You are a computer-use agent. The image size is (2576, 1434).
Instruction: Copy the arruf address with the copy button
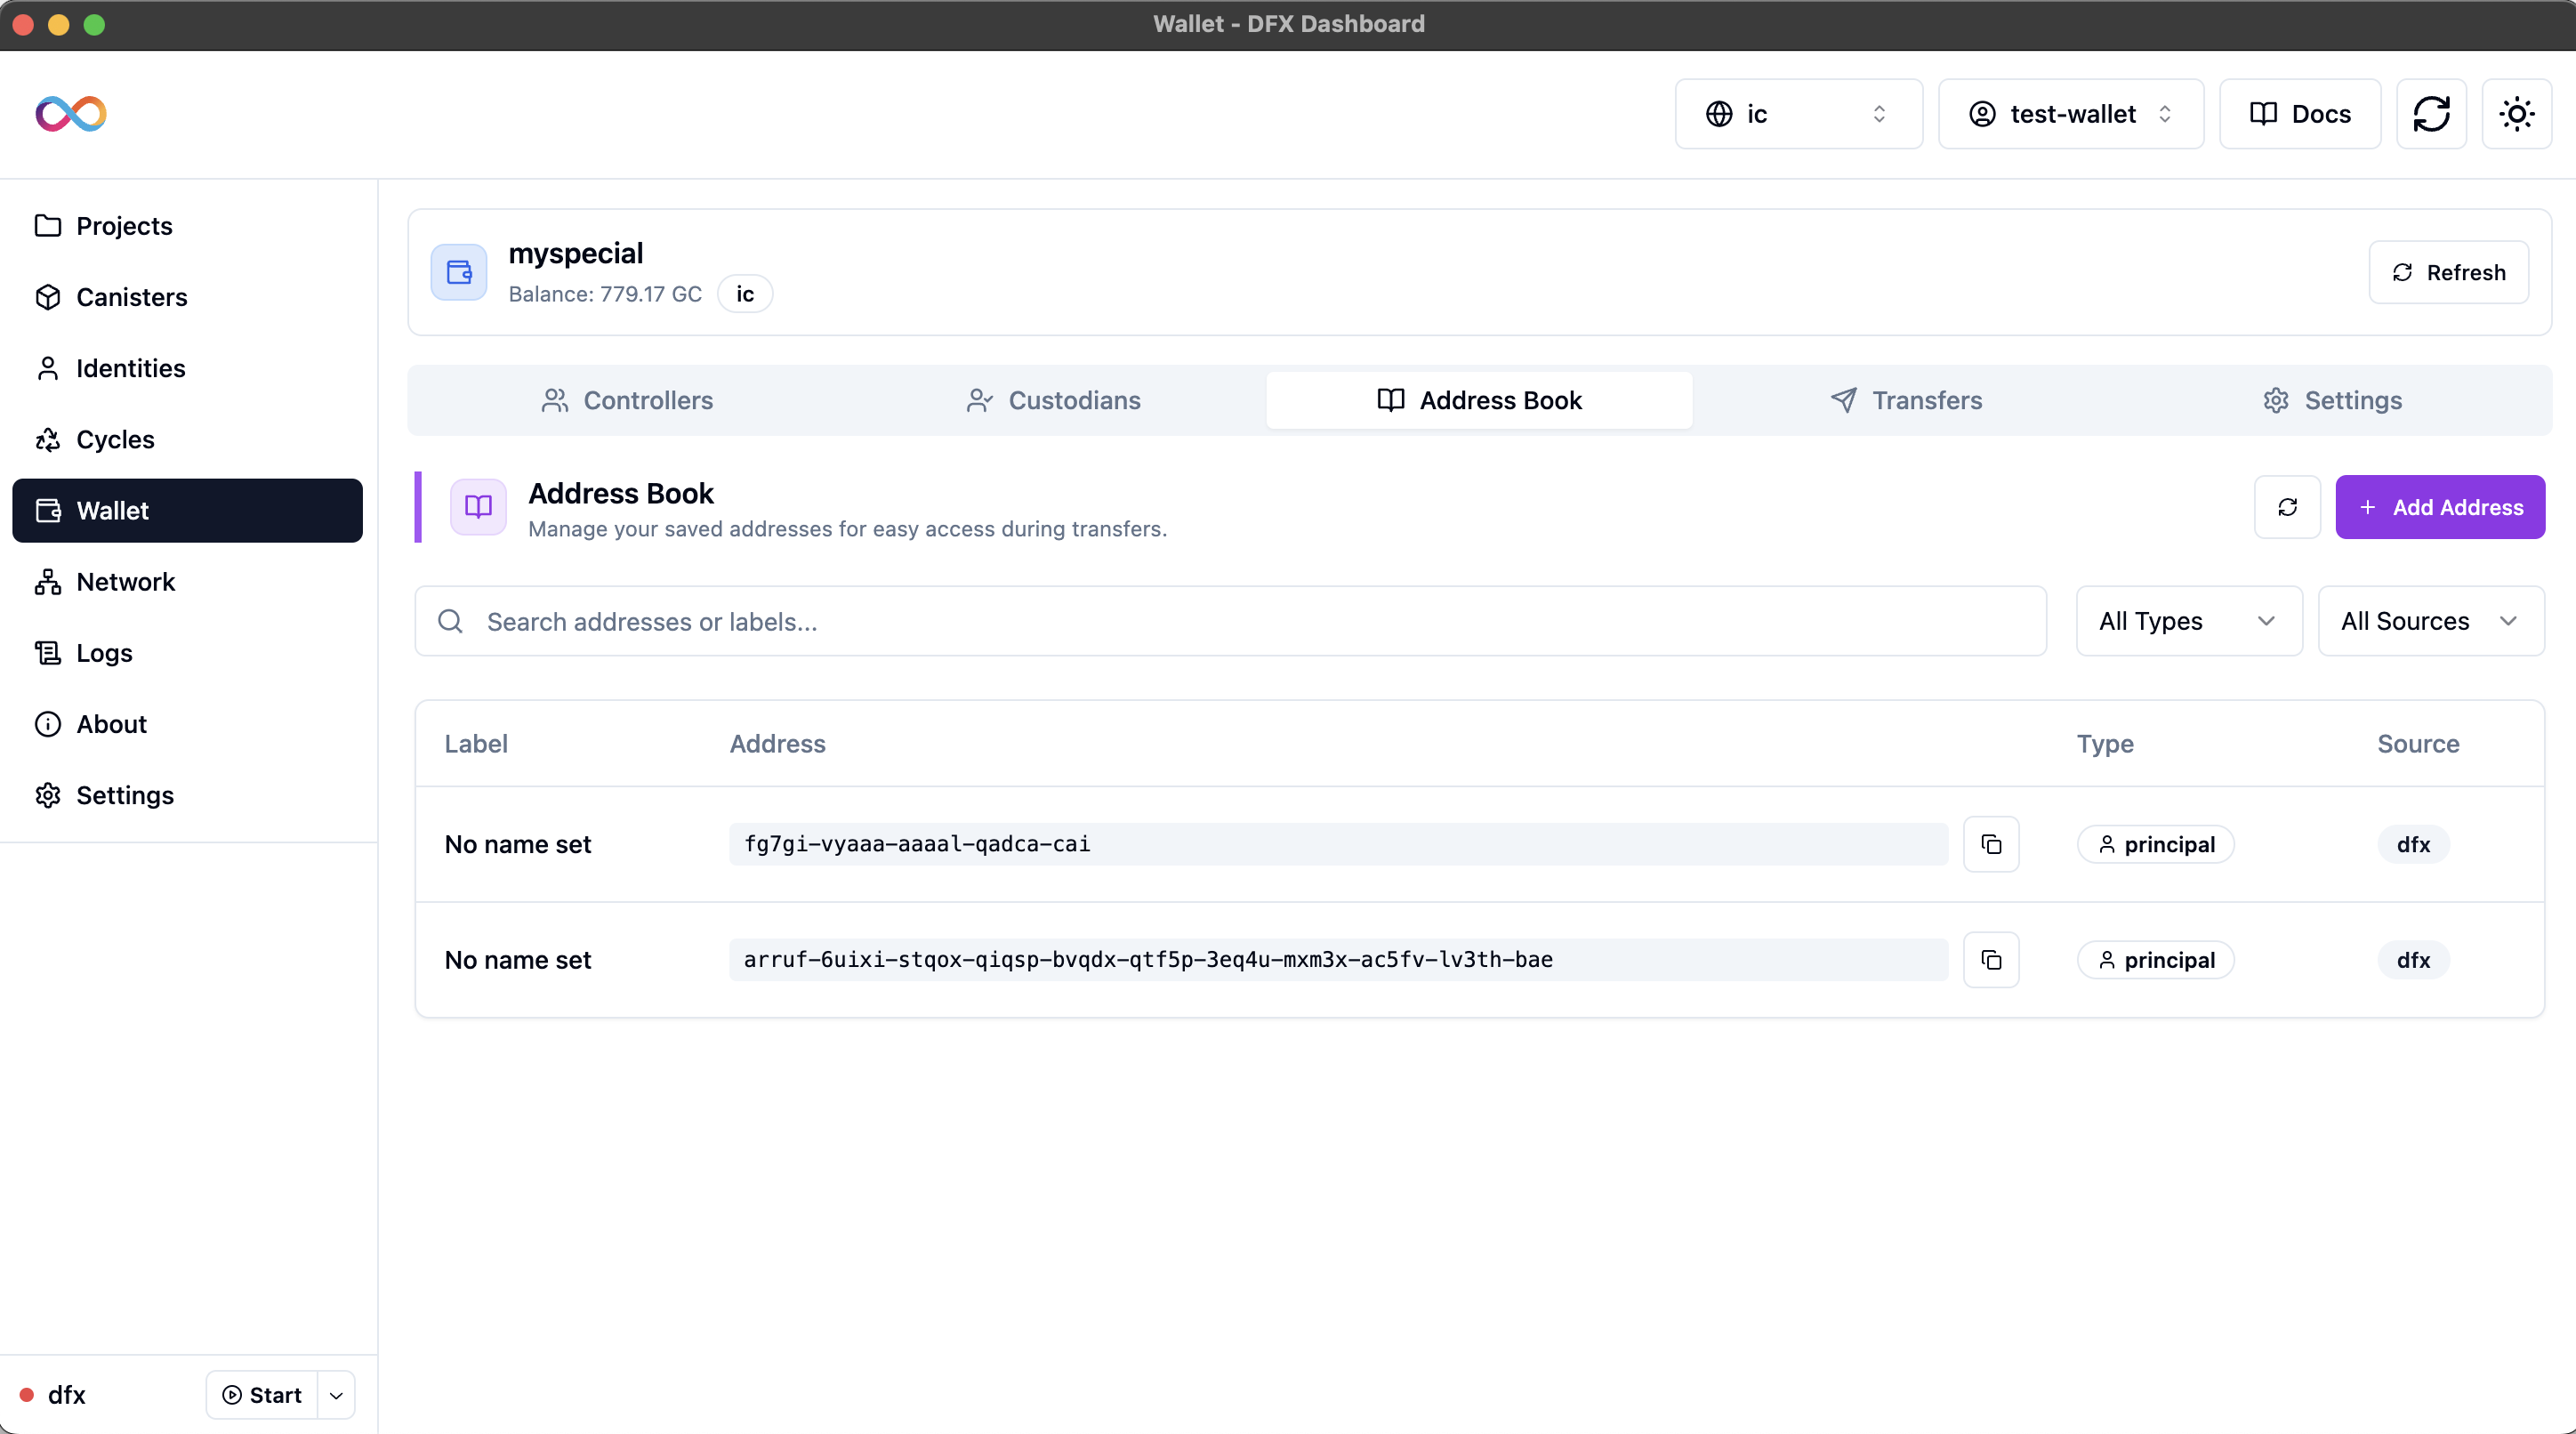1991,959
